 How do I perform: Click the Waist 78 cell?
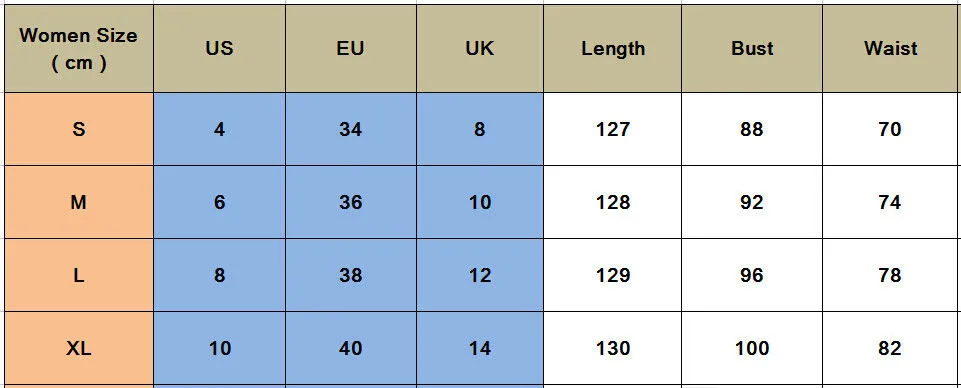point(890,275)
